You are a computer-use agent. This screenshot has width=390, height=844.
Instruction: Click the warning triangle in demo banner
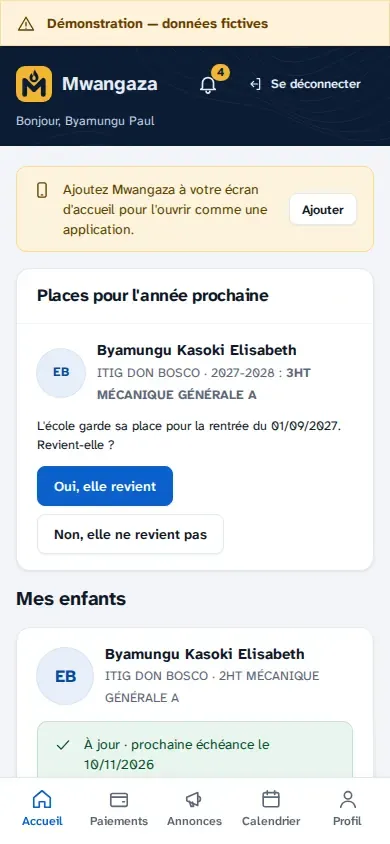[26, 24]
